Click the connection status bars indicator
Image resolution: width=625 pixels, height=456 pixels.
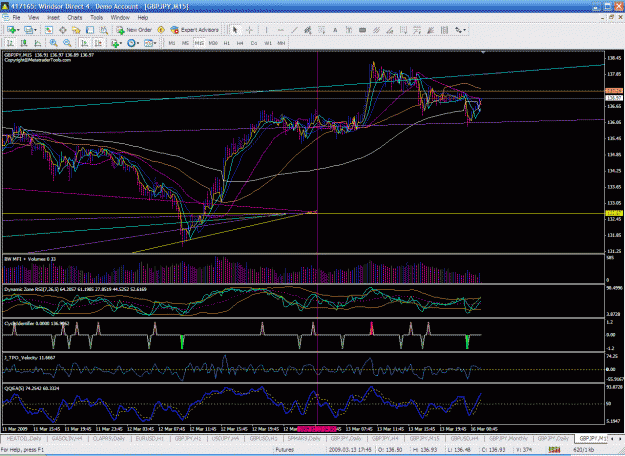tap(554, 450)
